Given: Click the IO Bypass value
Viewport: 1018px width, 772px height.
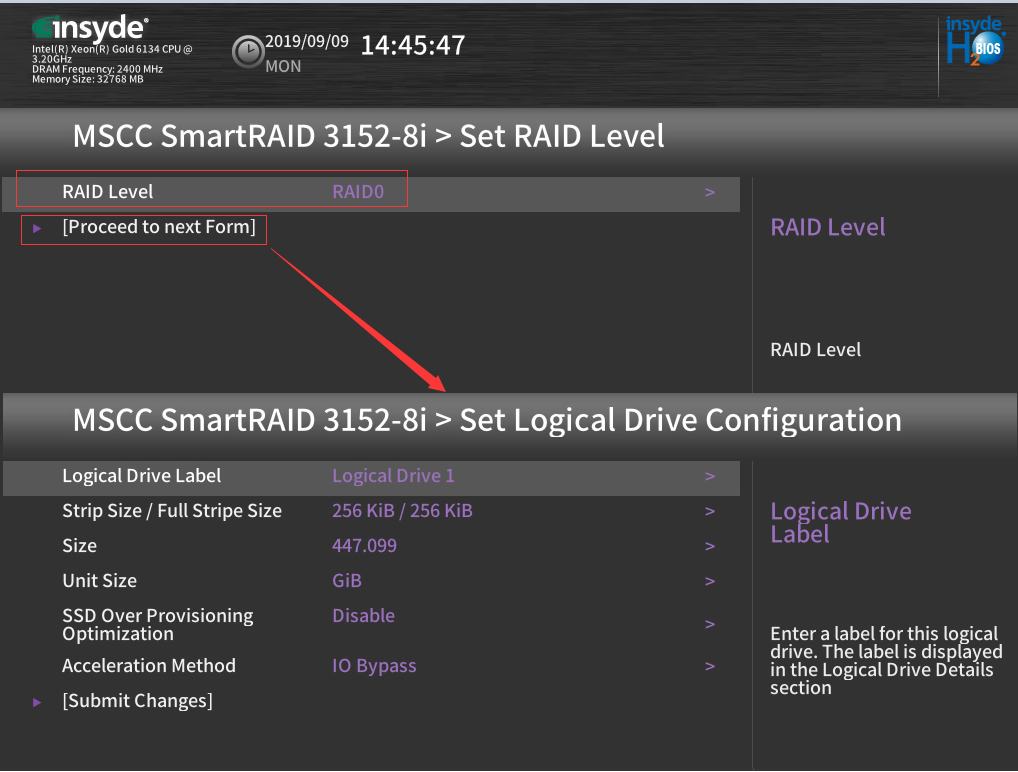Looking at the screenshot, I should tap(374, 667).
